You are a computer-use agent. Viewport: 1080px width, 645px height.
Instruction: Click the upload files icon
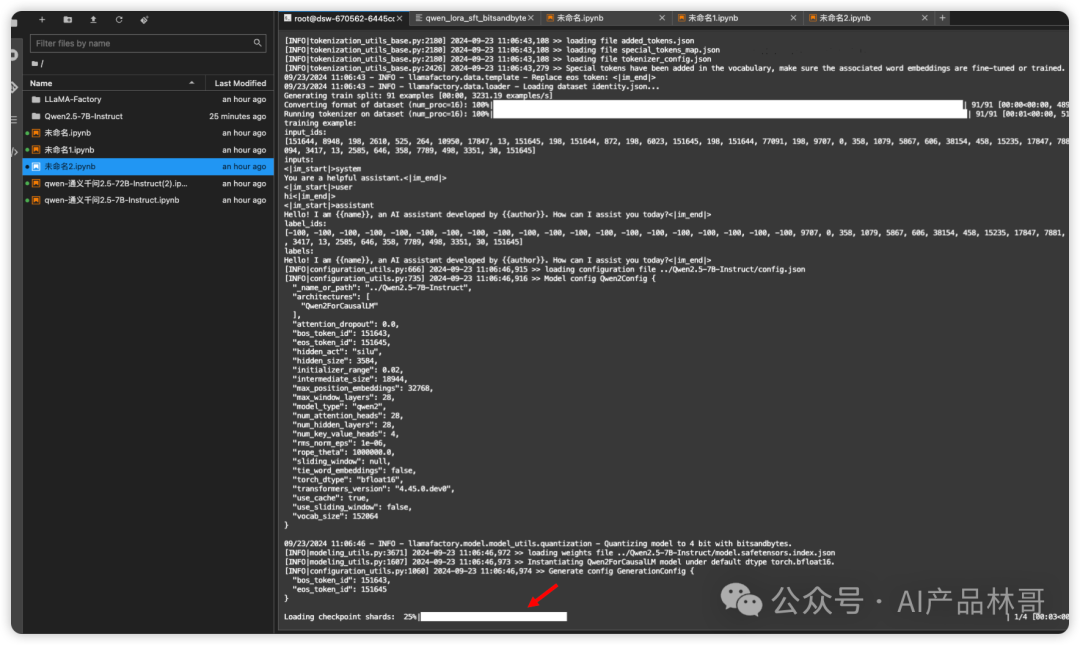[x=93, y=20]
